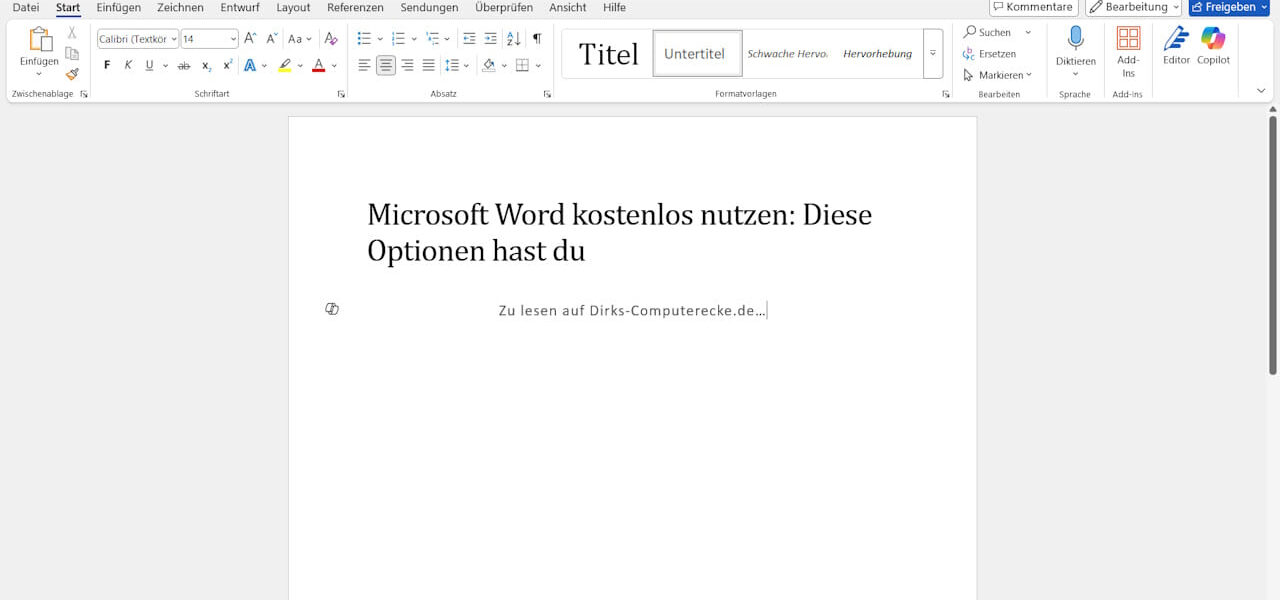Decrease paragraph indent
This screenshot has width=1280, height=600.
469,39
